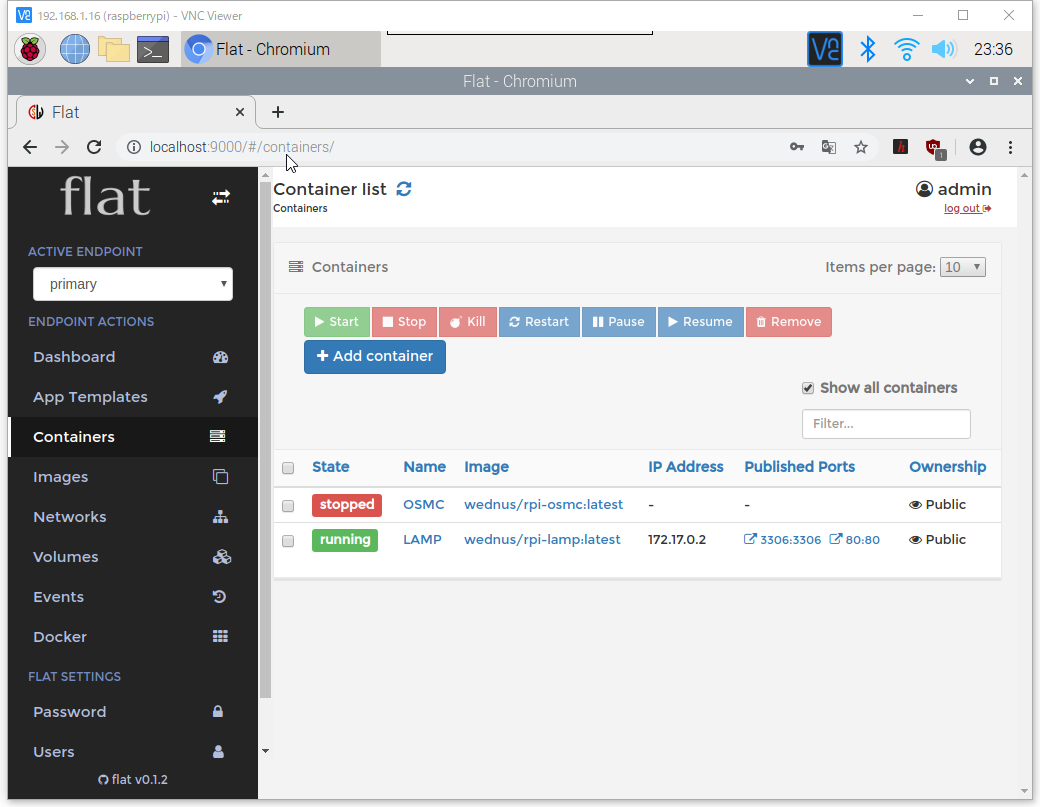Open Networks in the sidebar
The width and height of the screenshot is (1040, 807).
tap(133, 517)
